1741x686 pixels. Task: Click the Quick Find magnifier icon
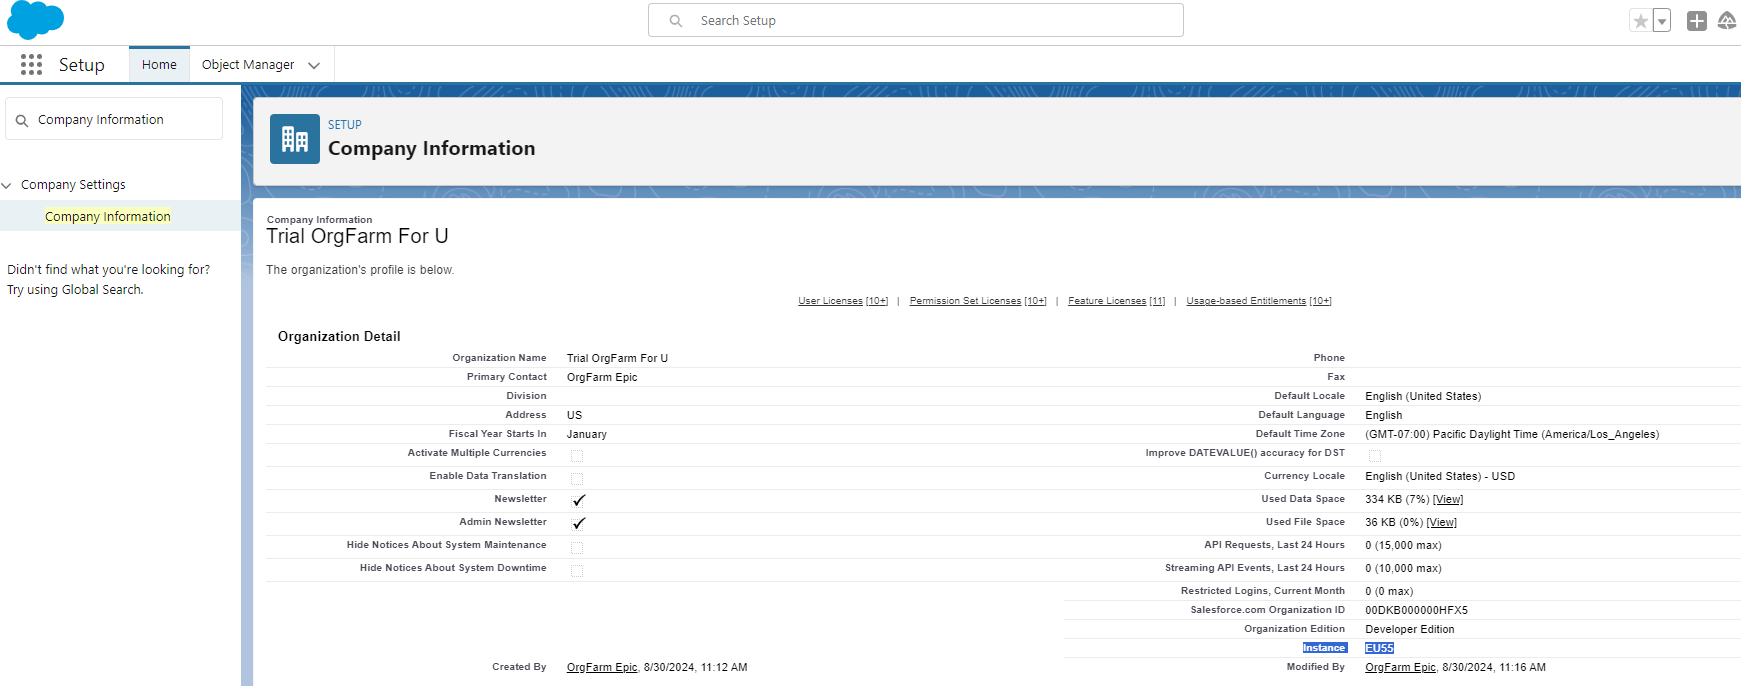22,121
